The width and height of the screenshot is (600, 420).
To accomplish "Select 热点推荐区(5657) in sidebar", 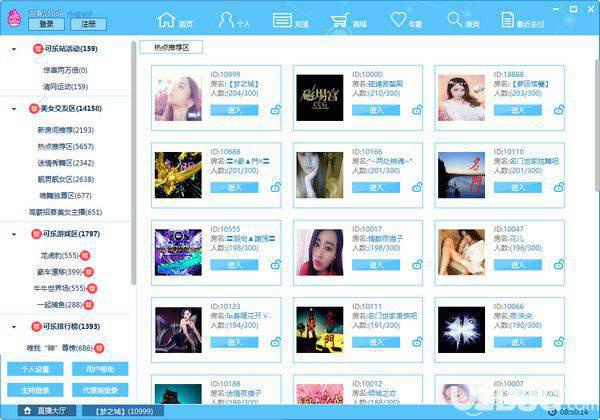I will click(65, 147).
